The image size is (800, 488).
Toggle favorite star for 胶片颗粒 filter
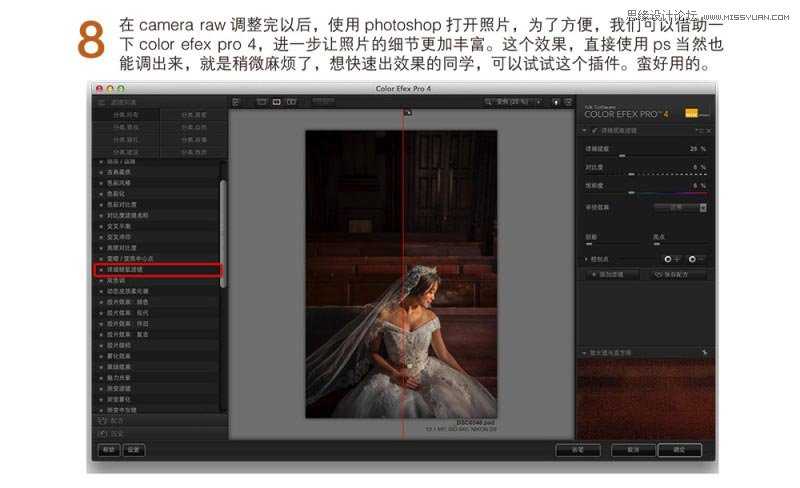pyautogui.click(x=101, y=346)
